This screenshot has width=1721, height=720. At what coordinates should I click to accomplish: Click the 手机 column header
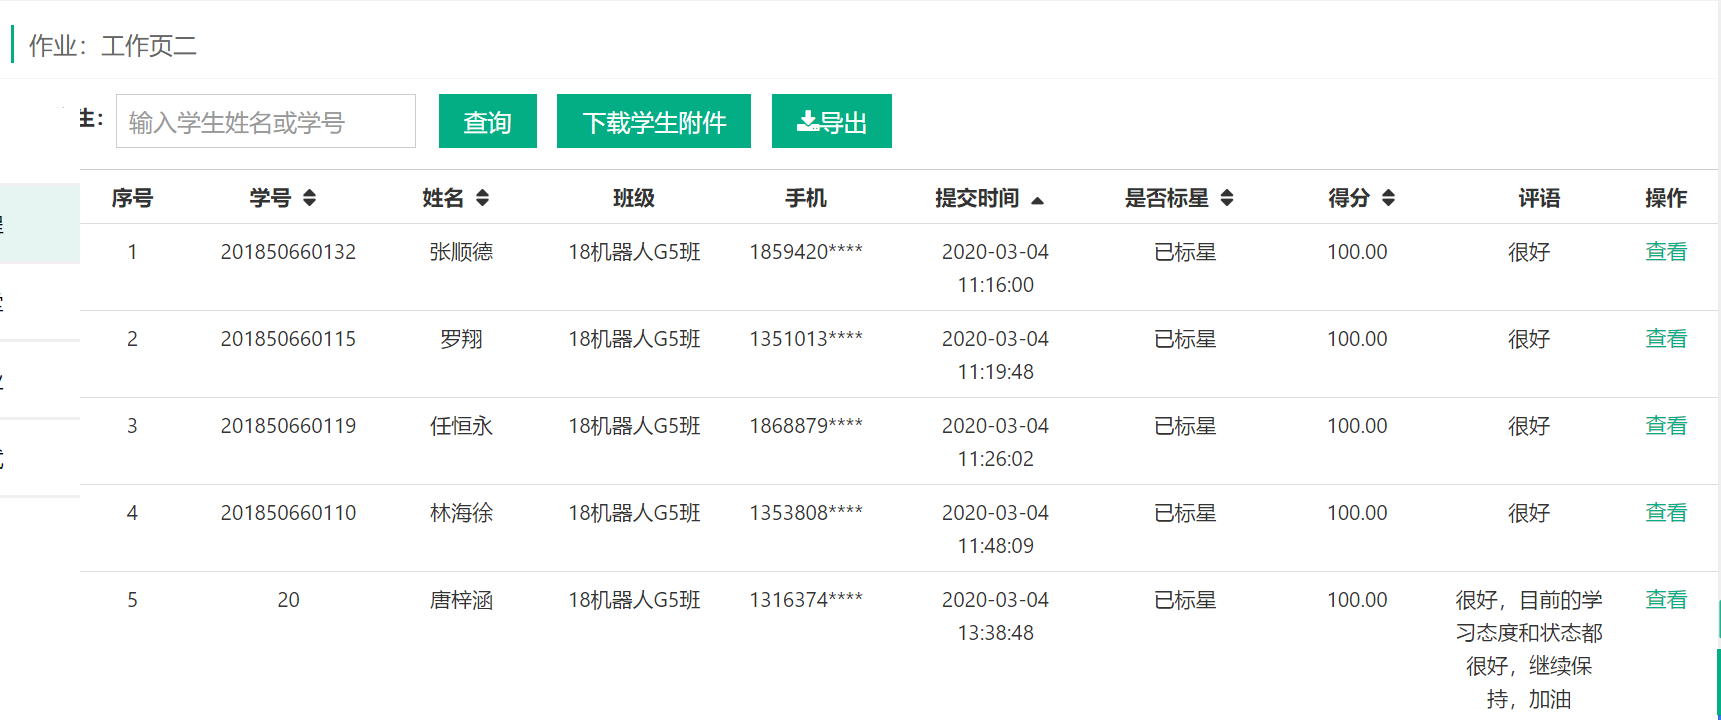click(806, 198)
